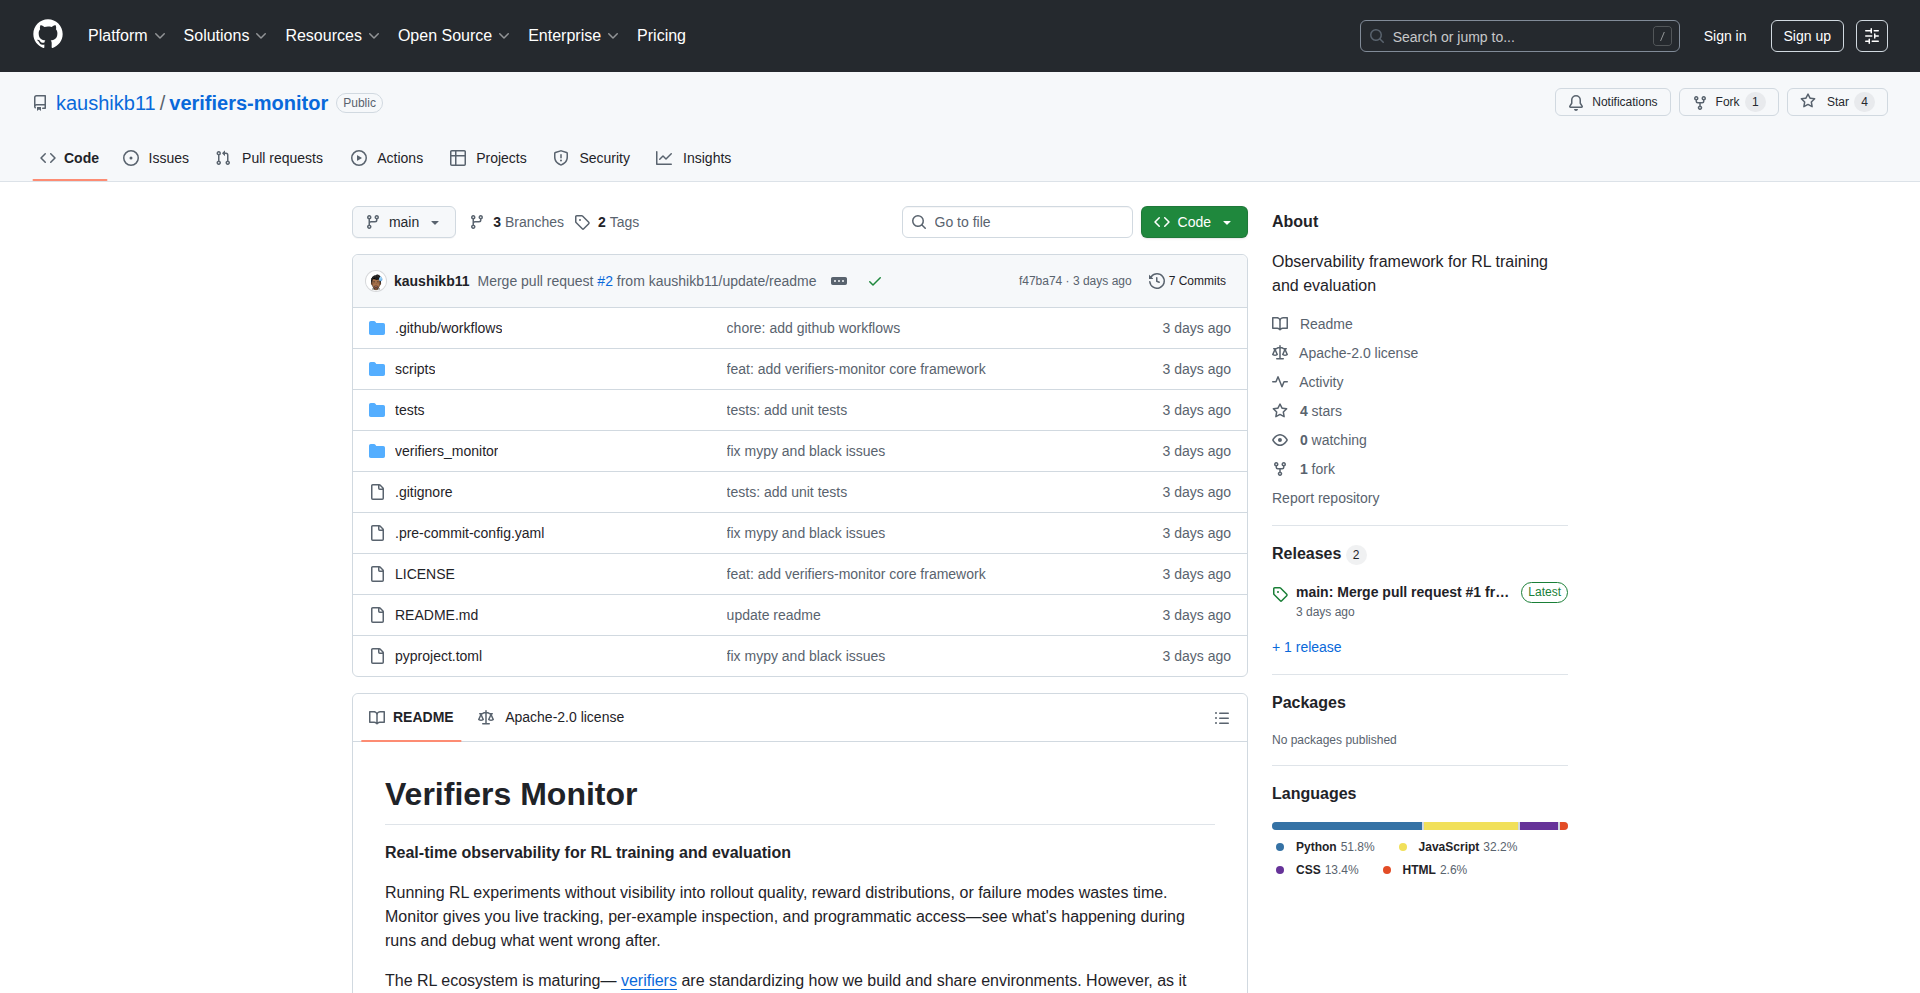1920x993 pixels.
Task: Open the commits history clock icon
Action: (1157, 281)
